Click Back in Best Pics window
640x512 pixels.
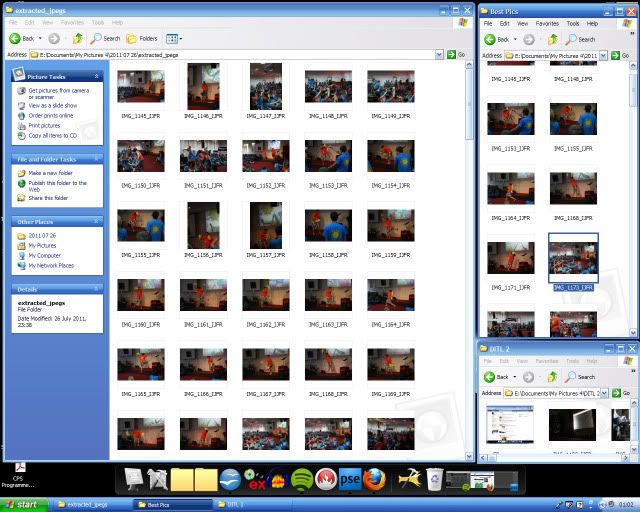pos(496,40)
